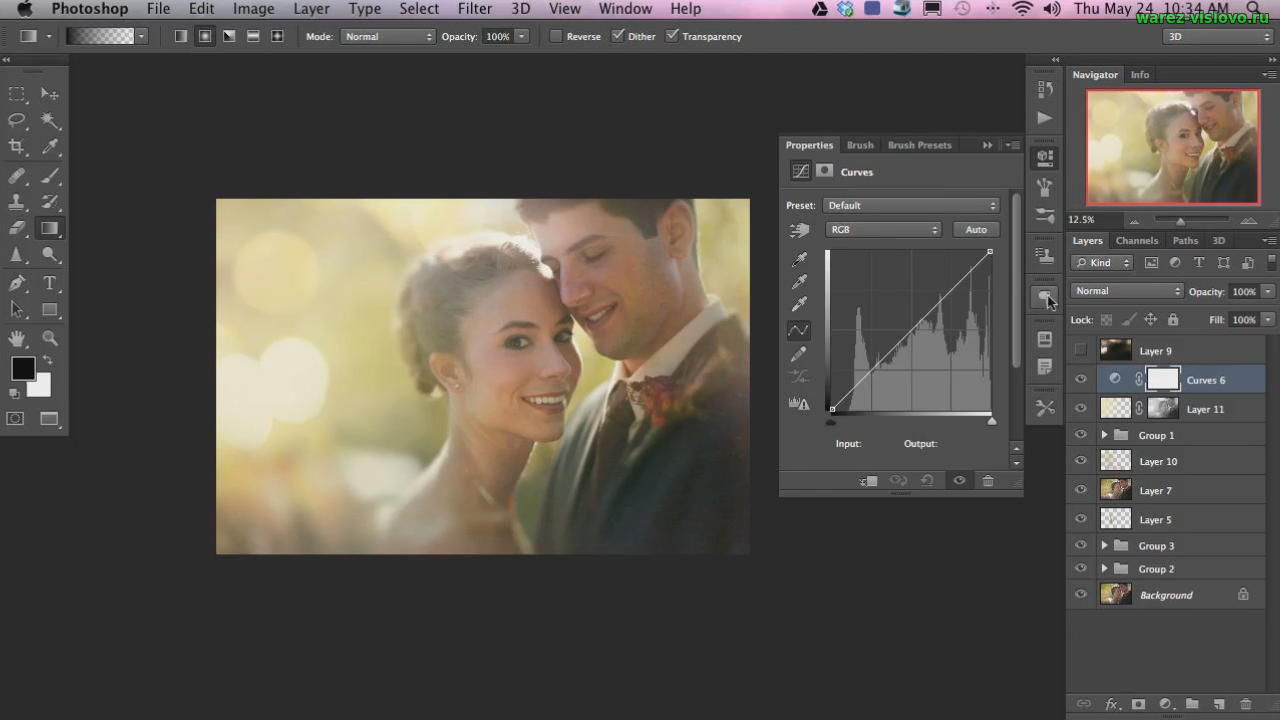Select the Magic Wand tool
The image size is (1280, 720).
[x=50, y=120]
